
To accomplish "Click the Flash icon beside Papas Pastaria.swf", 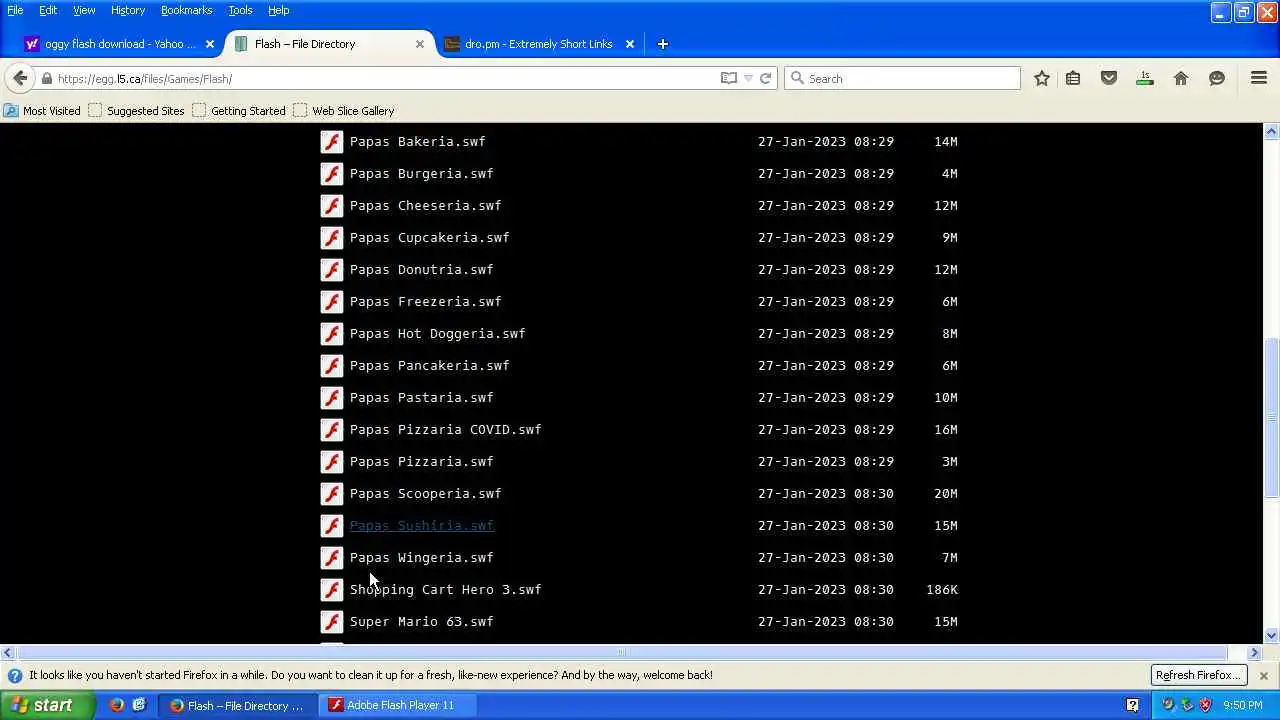I will pos(331,398).
